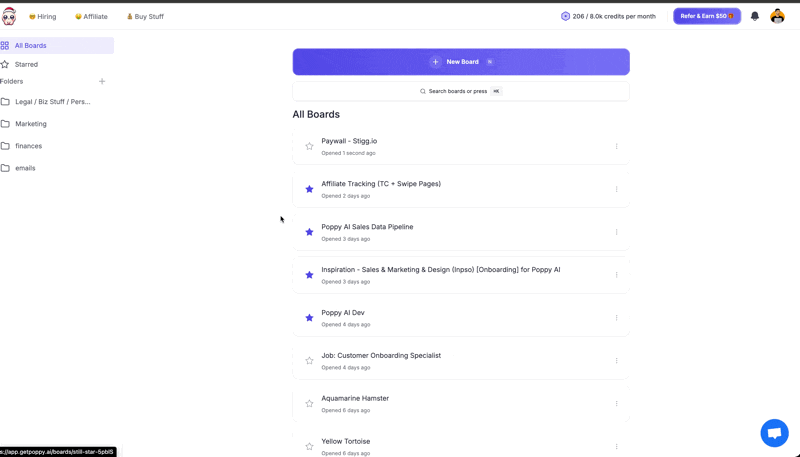Open more options for Job: Customer Onboarding Specialist
Screen dimensions: 800x457
(x=616, y=361)
